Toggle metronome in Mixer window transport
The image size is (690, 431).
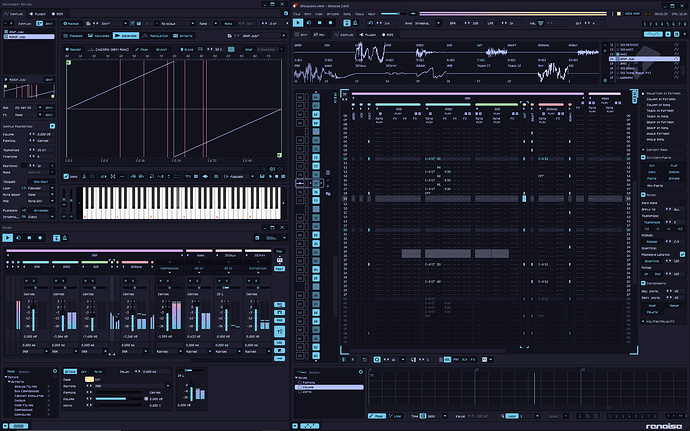point(65,238)
